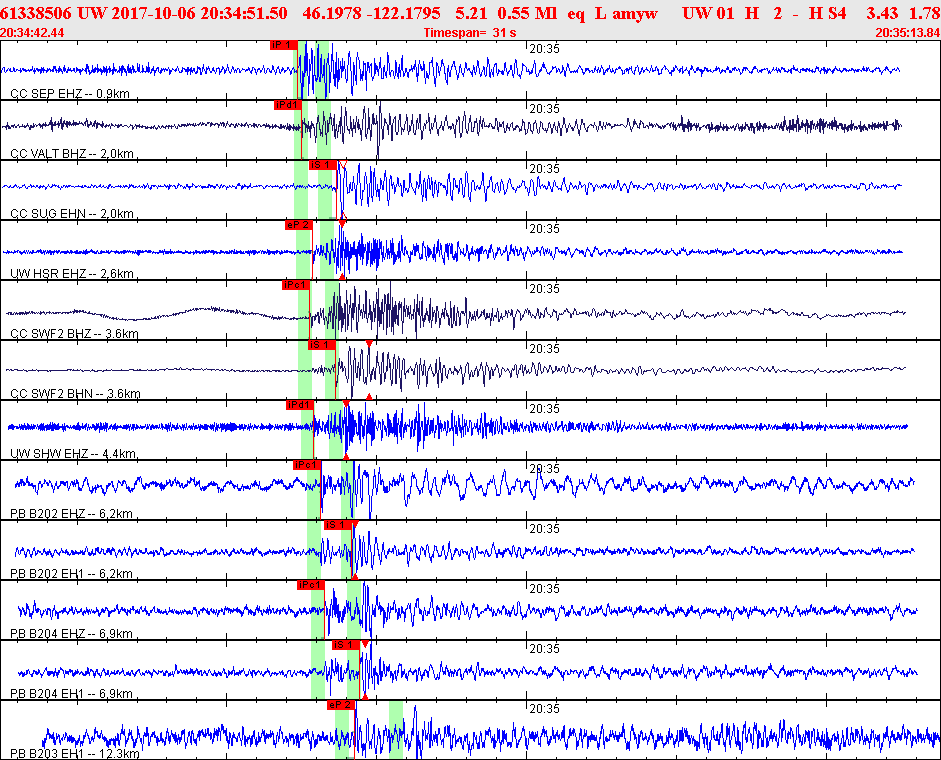Click the PB B203 EH1 -- 12.3km station label
The height and width of the screenshot is (760, 941).
(x=75, y=754)
